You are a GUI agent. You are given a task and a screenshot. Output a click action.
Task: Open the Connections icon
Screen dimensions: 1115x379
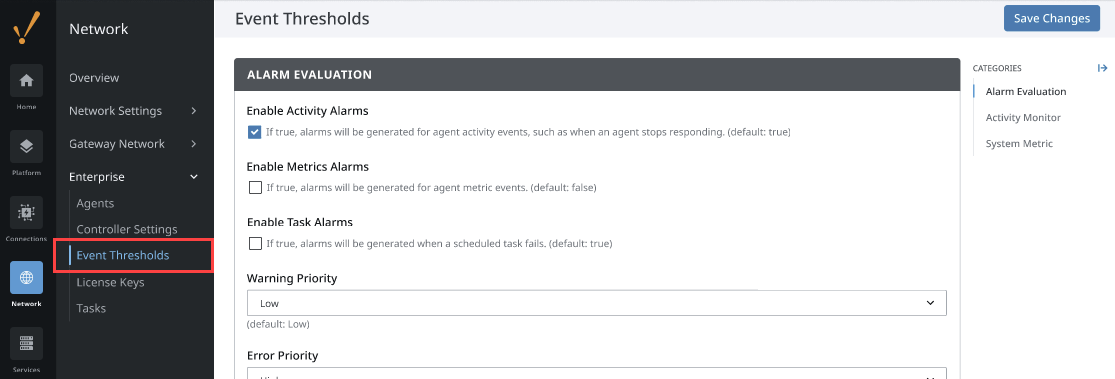pyautogui.click(x=26, y=213)
